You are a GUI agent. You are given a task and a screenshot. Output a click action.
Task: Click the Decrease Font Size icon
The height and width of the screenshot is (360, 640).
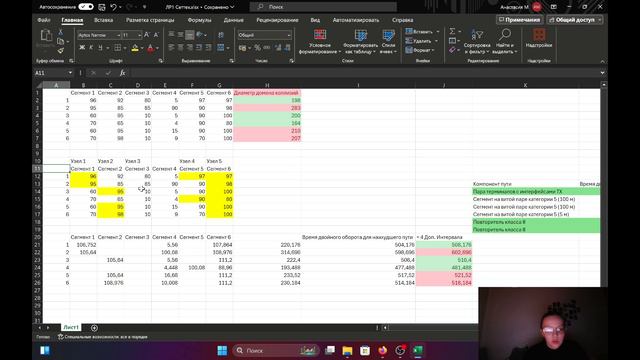(156, 35)
